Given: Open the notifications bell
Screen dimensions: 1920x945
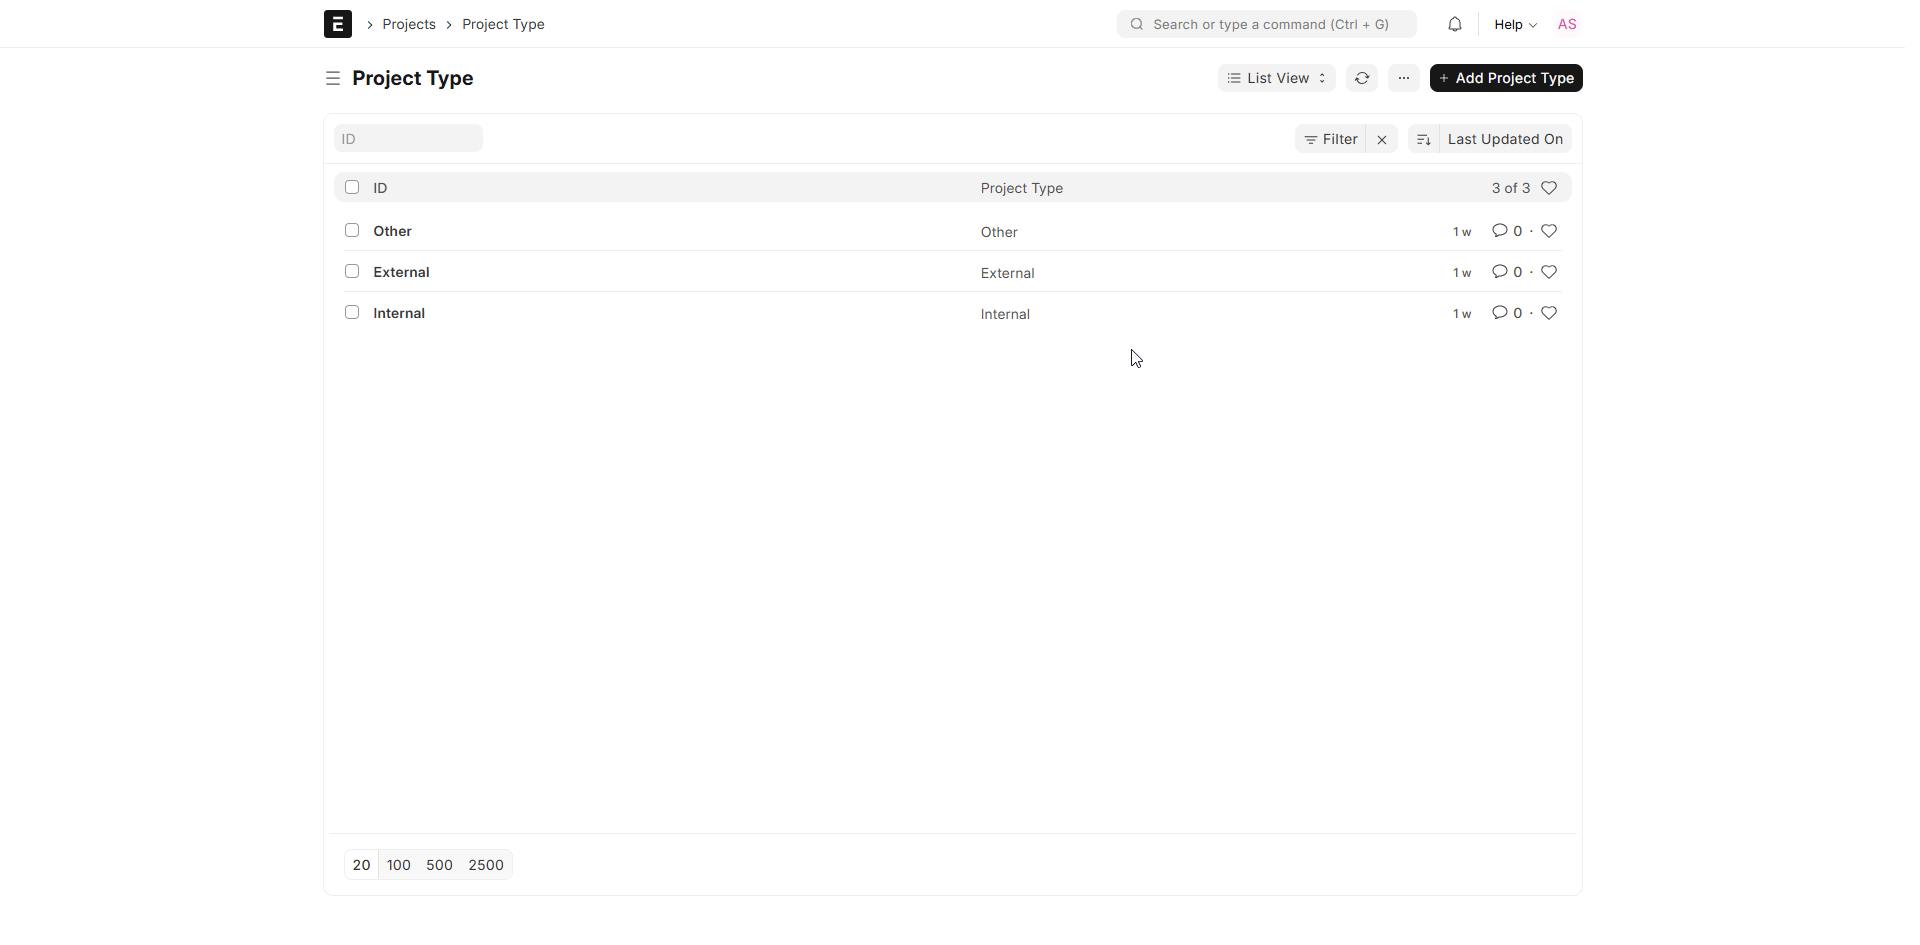Looking at the screenshot, I should pos(1455,24).
